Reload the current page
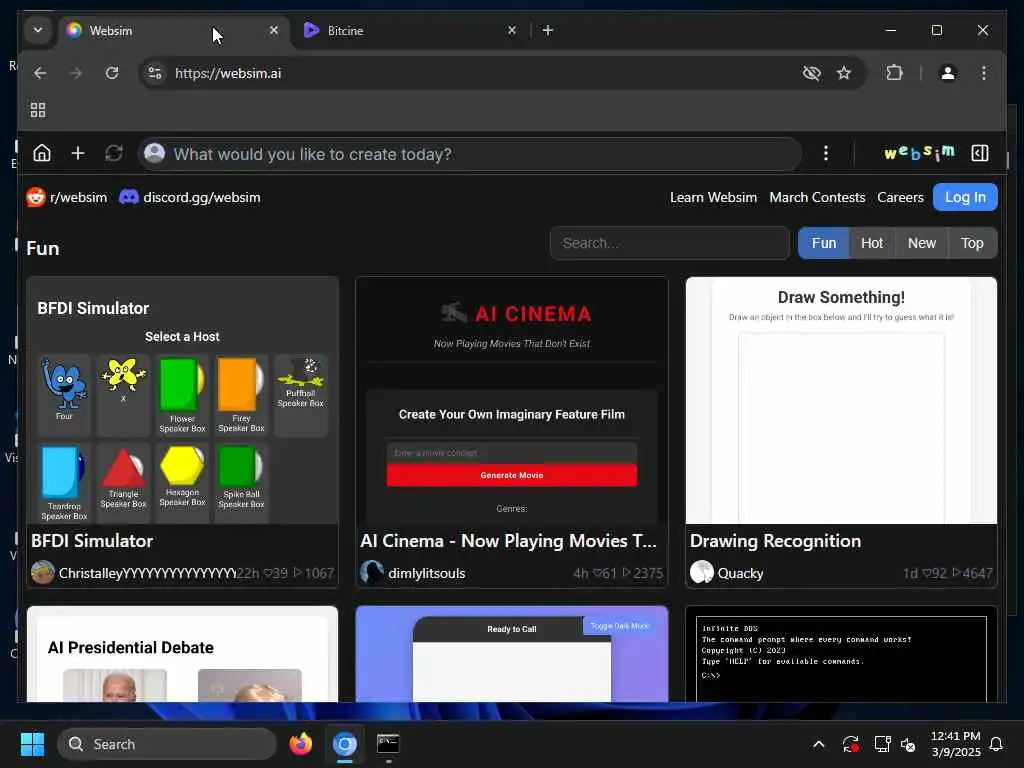The width and height of the screenshot is (1024, 768). 112,73
